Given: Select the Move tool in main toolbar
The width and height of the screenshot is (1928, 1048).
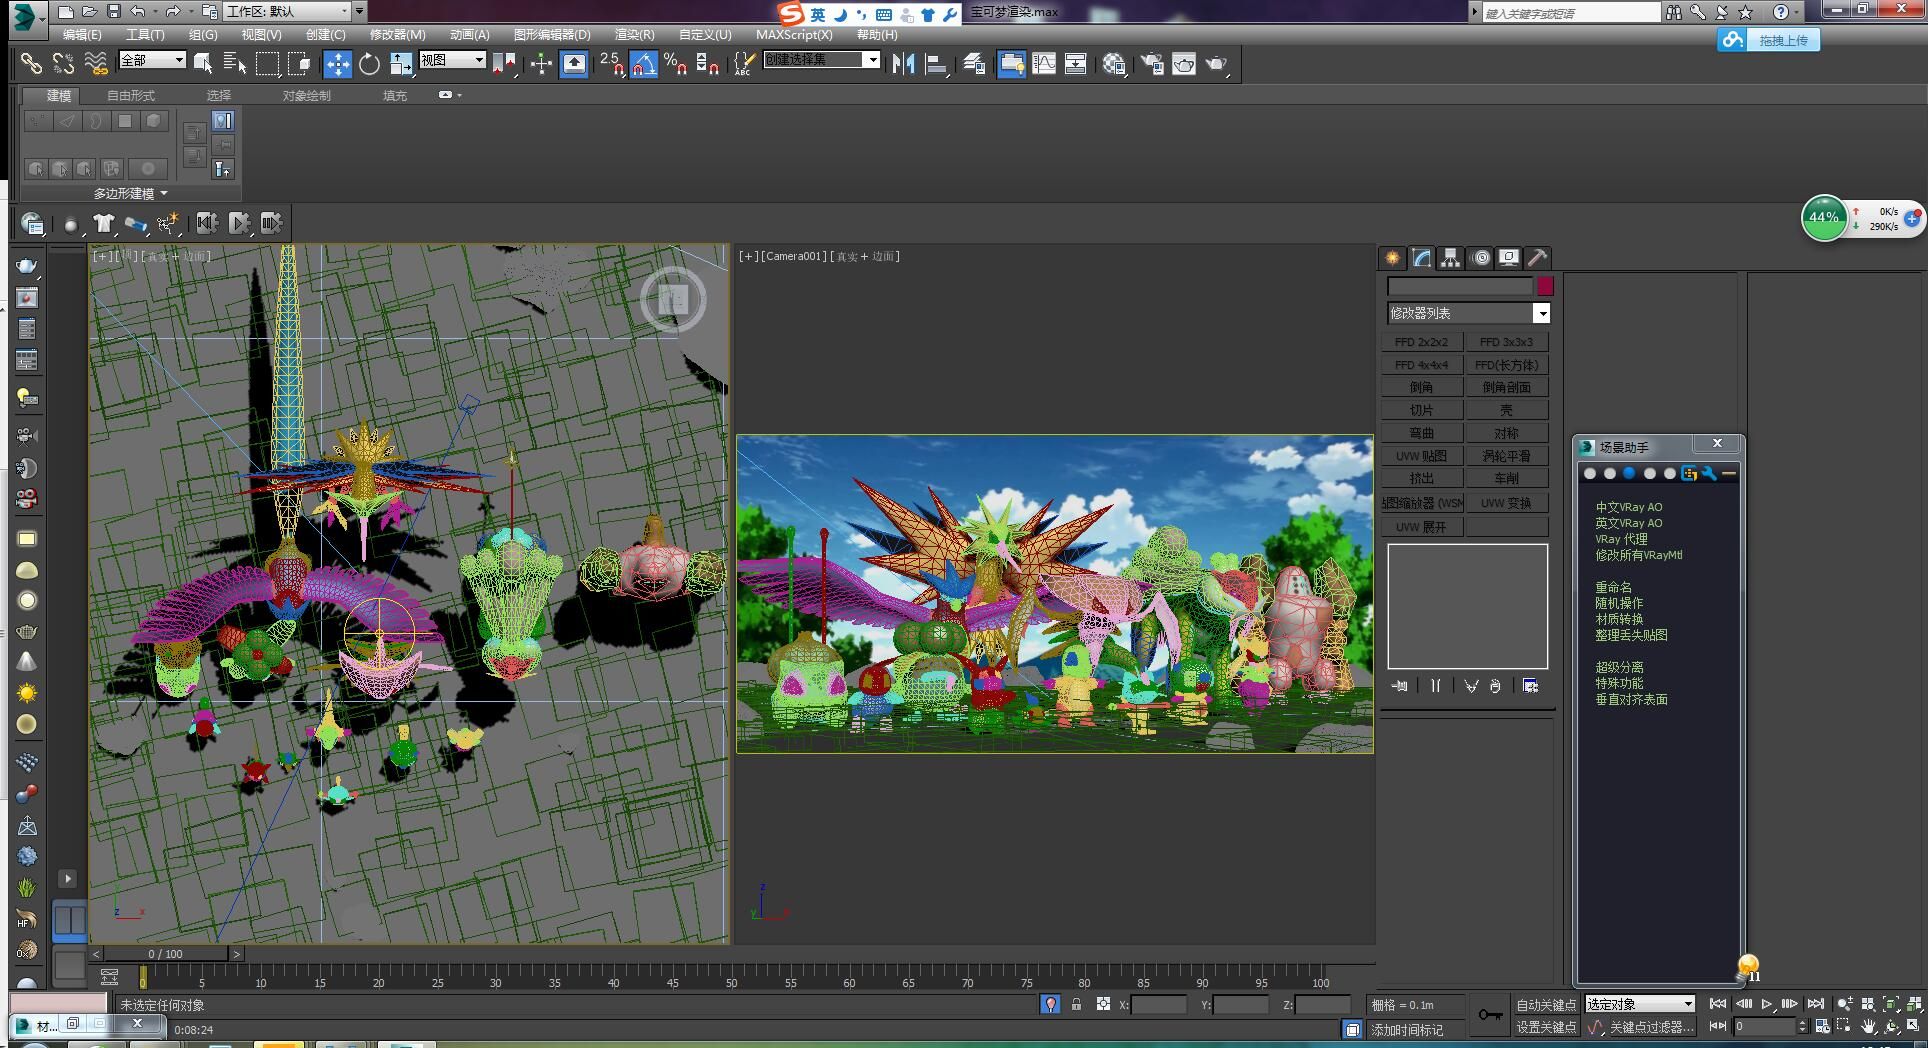Looking at the screenshot, I should (337, 64).
